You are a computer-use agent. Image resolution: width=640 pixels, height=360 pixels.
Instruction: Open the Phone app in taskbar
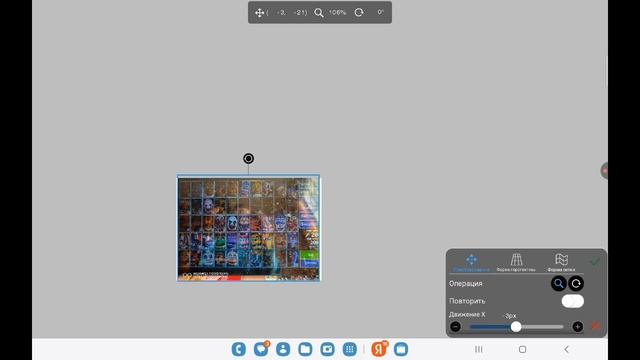pos(239,349)
